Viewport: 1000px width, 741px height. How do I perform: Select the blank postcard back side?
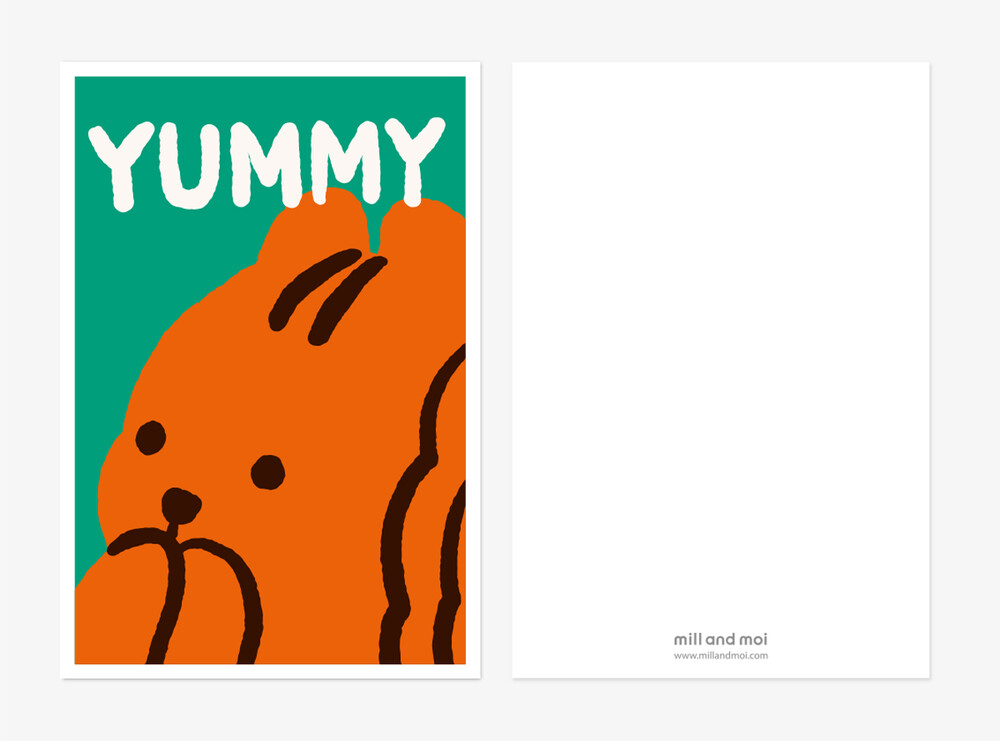[x=721, y=370]
